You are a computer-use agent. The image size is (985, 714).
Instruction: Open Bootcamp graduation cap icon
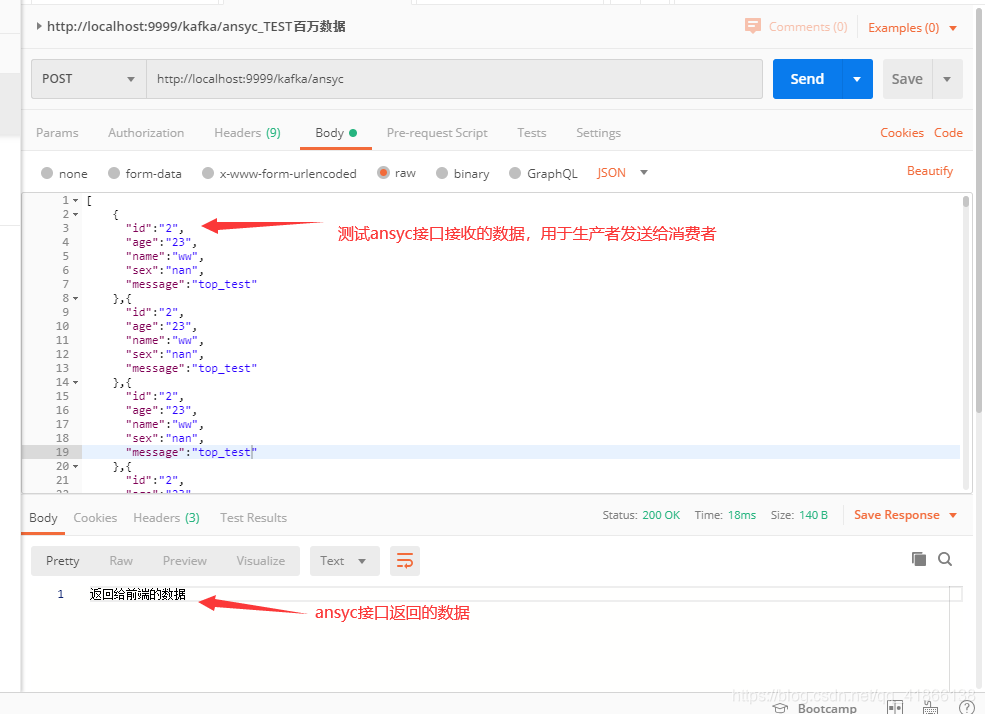point(780,708)
